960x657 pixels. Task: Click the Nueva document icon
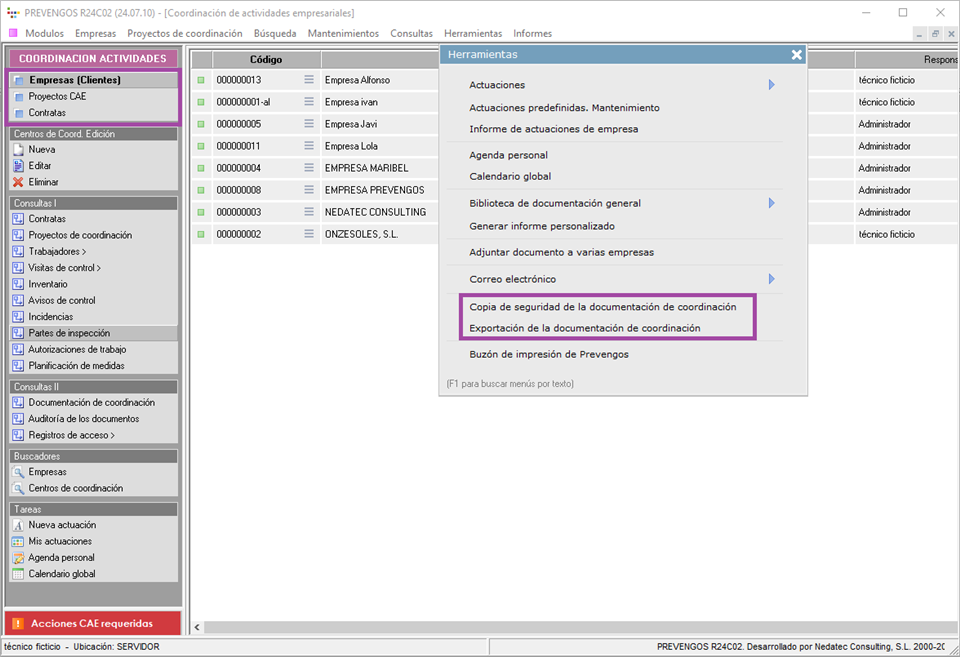[x=19, y=149]
